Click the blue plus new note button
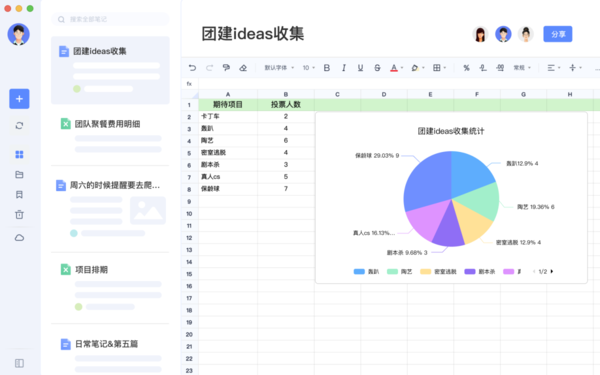The image size is (600, 375). 19,99
